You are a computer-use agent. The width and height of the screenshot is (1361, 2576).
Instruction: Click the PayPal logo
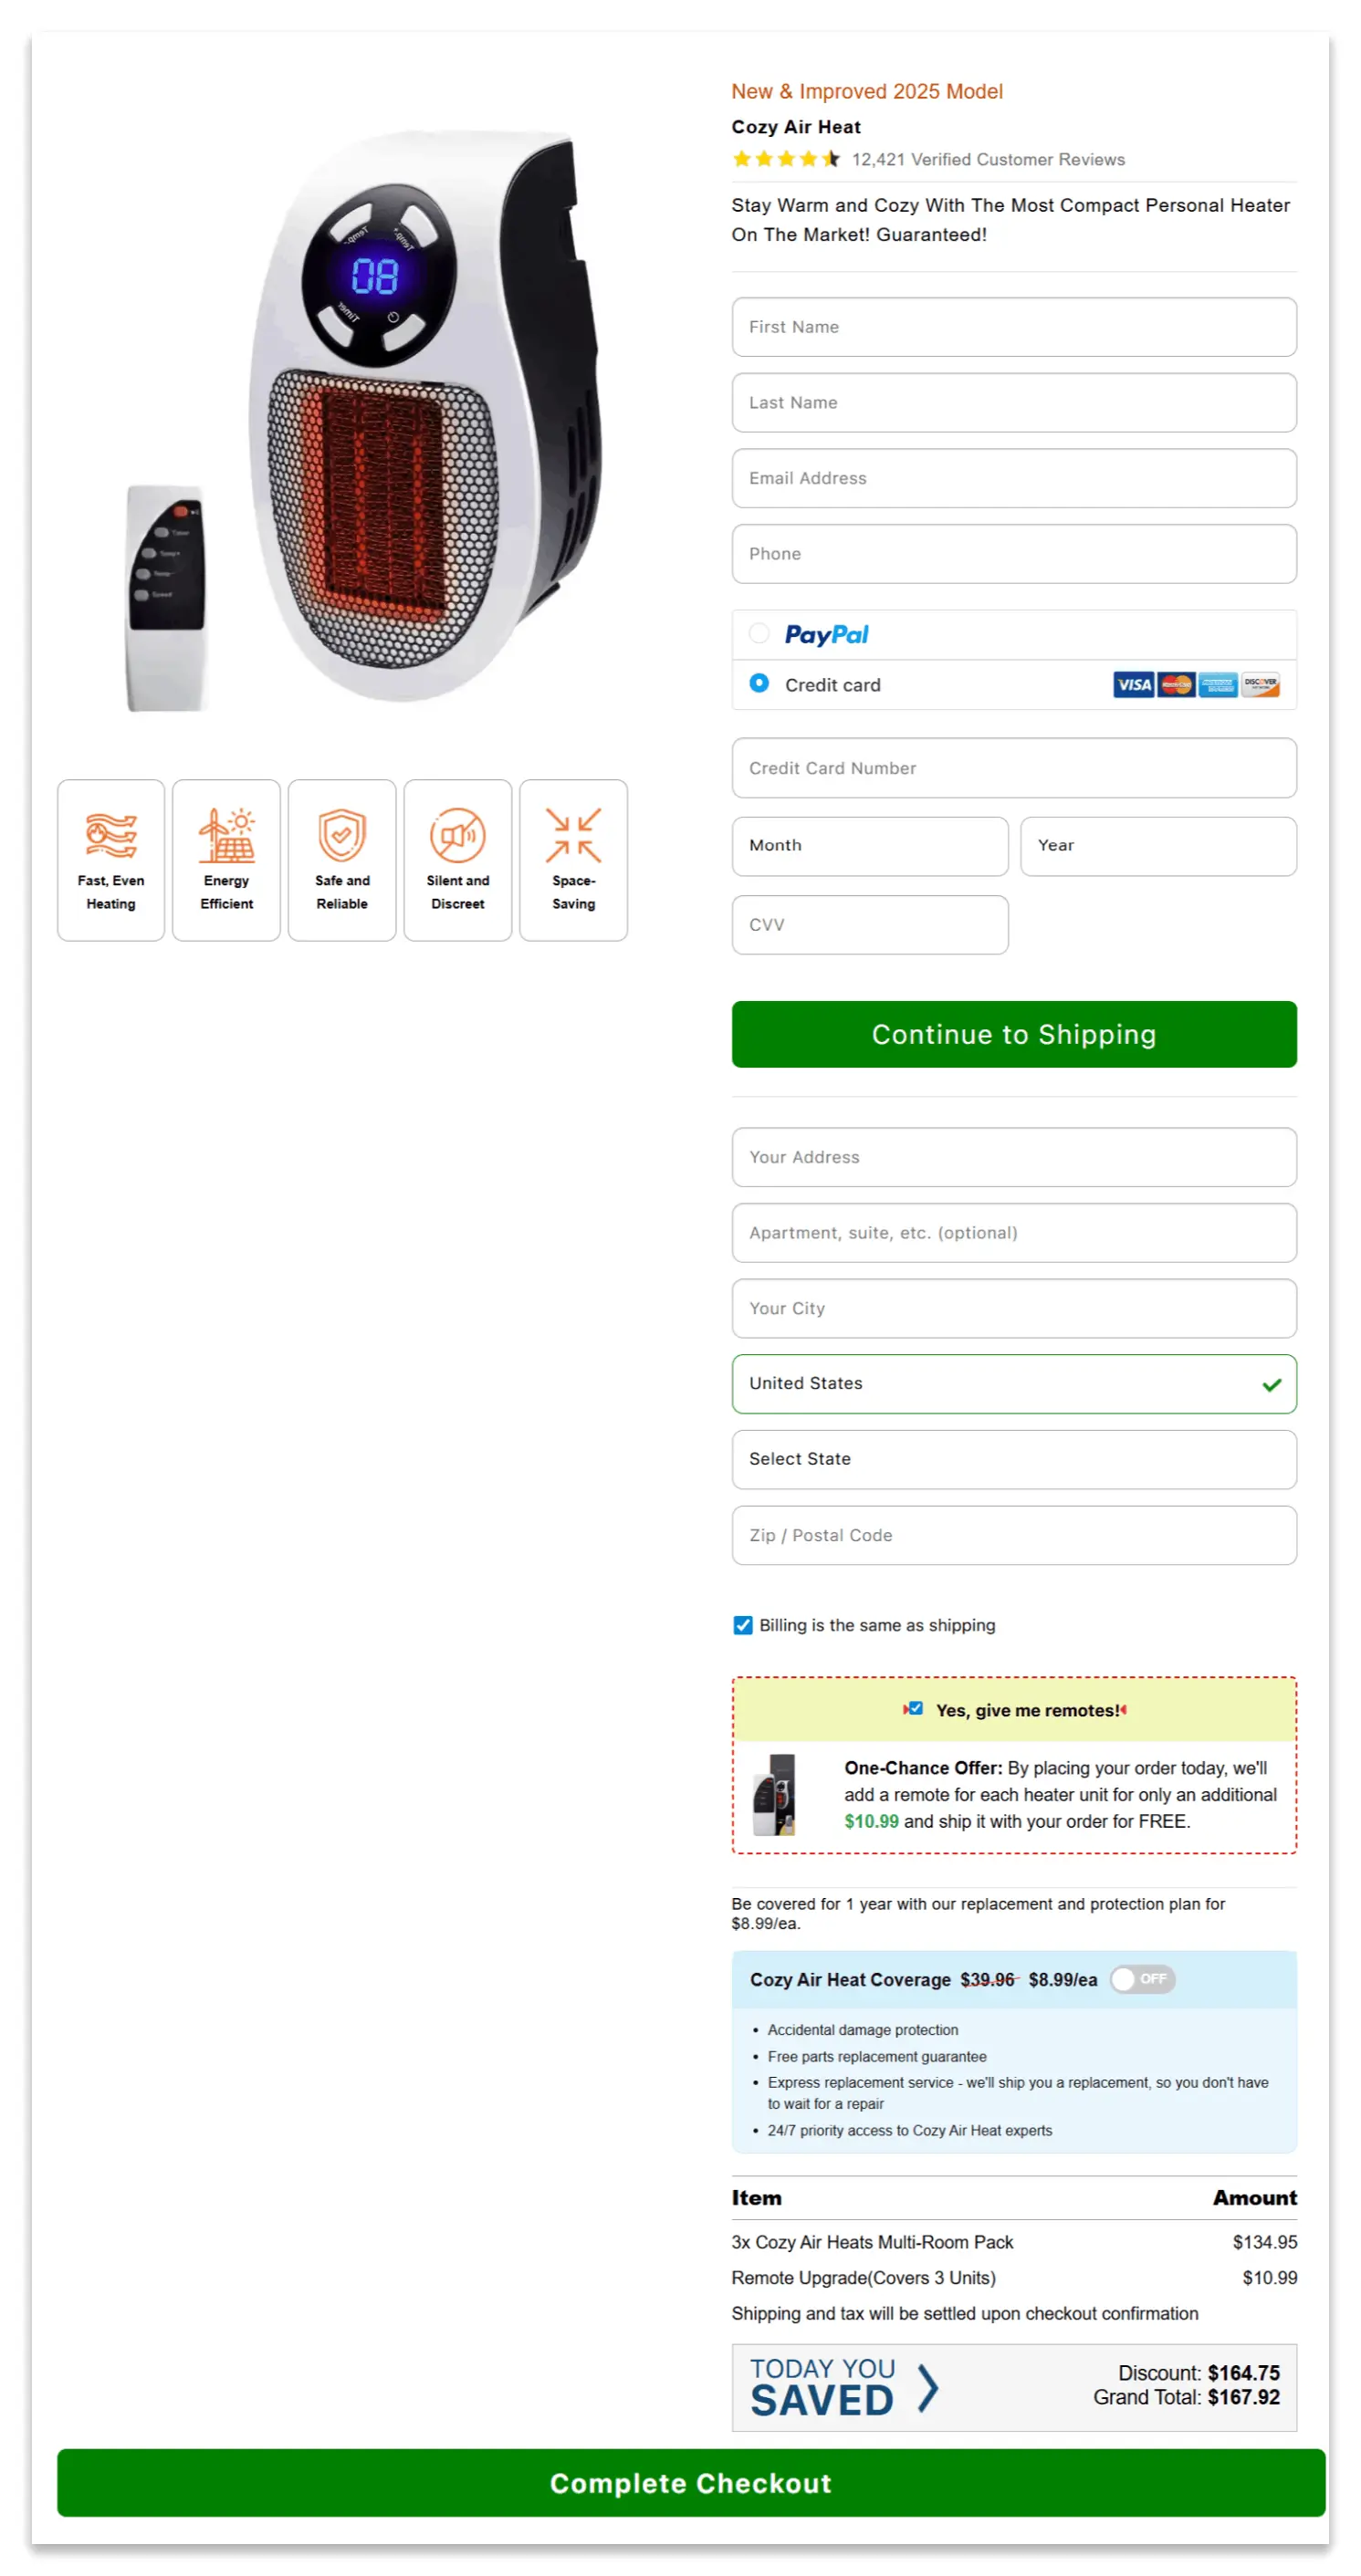pyautogui.click(x=826, y=634)
